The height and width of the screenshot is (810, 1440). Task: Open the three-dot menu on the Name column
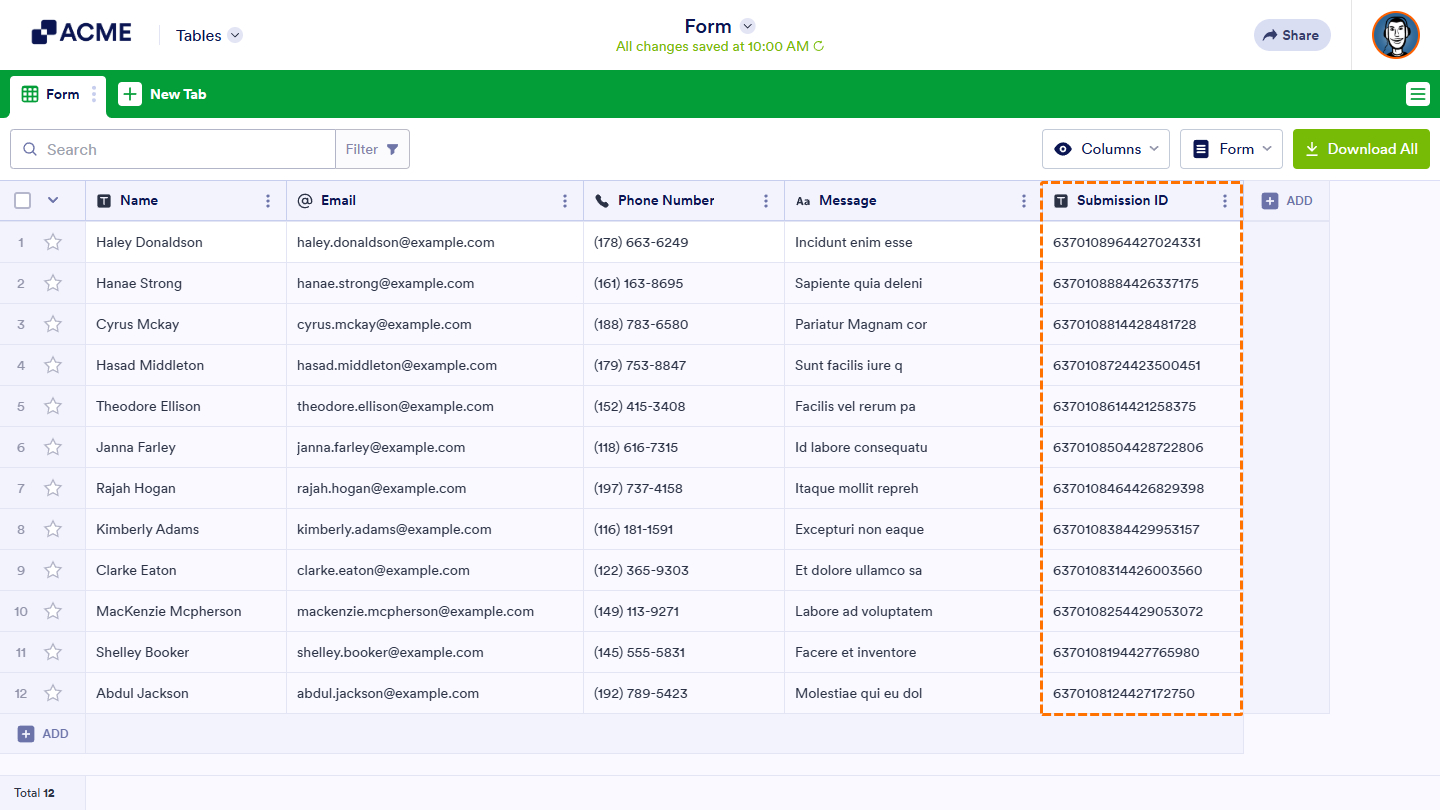268,200
